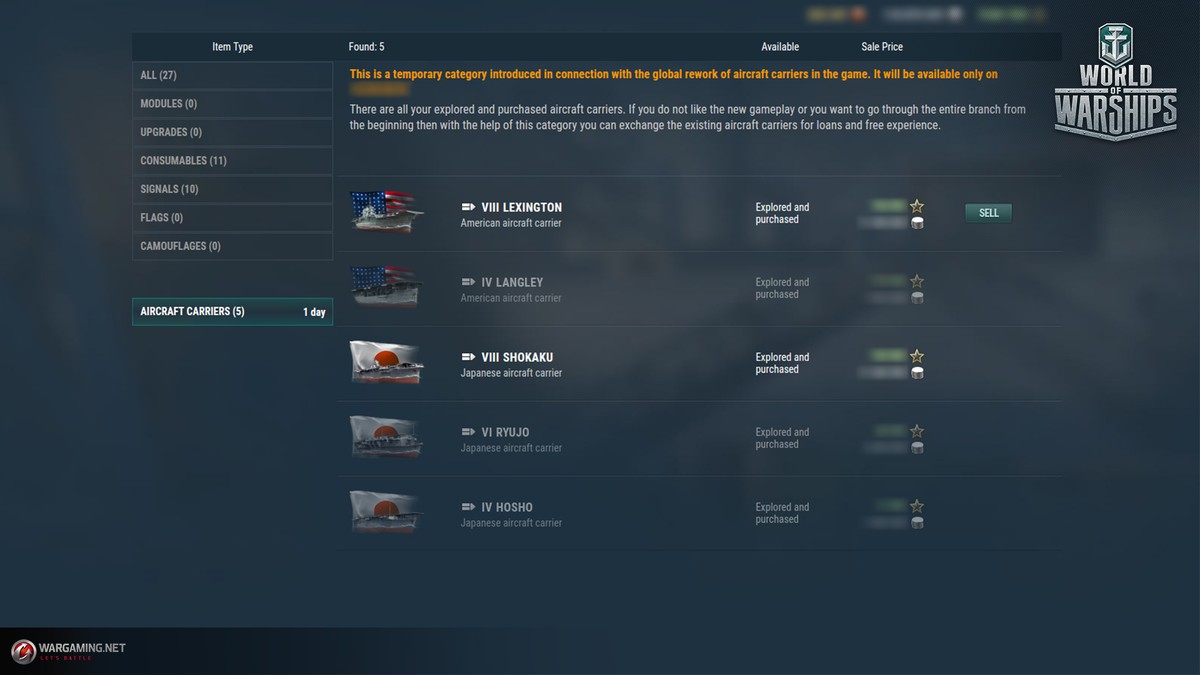The height and width of the screenshot is (675, 1200).
Task: Click the Ryujo ship flag icon
Action: [x=384, y=437]
